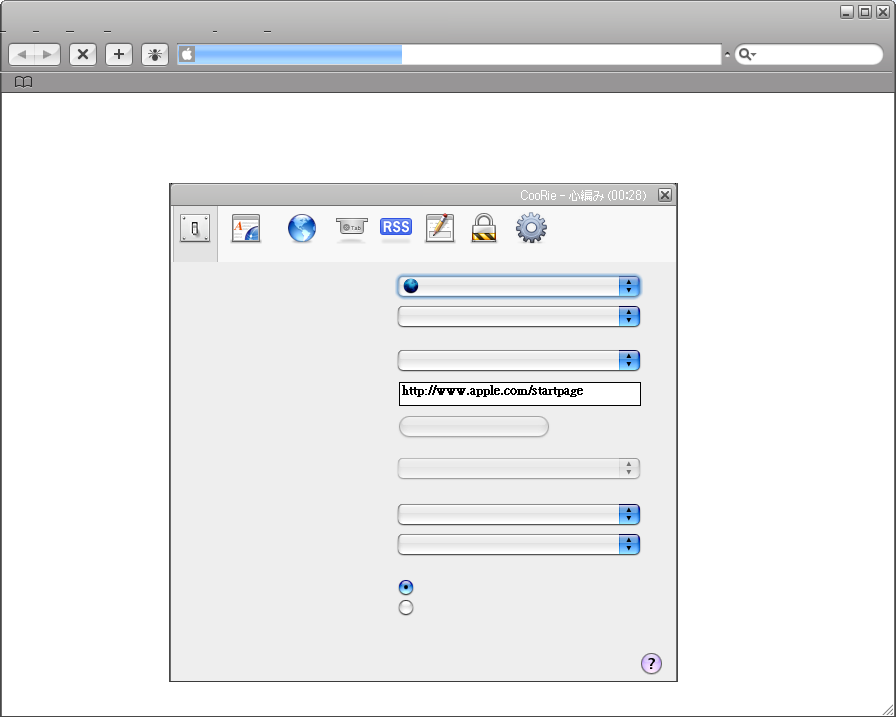896x717 pixels.
Task: Open Bookmarks preferences (globe icon)
Action: 302,229
